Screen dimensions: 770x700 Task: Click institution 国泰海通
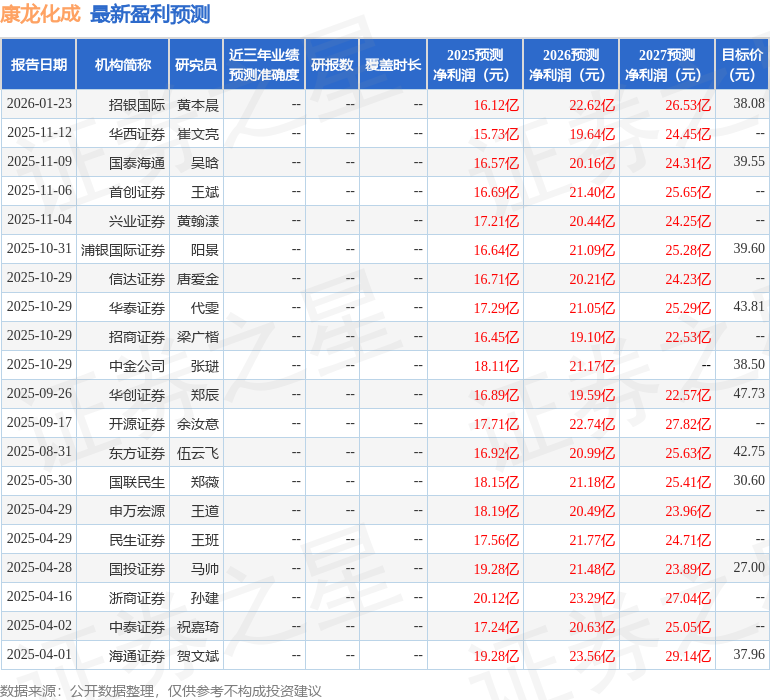137,163
